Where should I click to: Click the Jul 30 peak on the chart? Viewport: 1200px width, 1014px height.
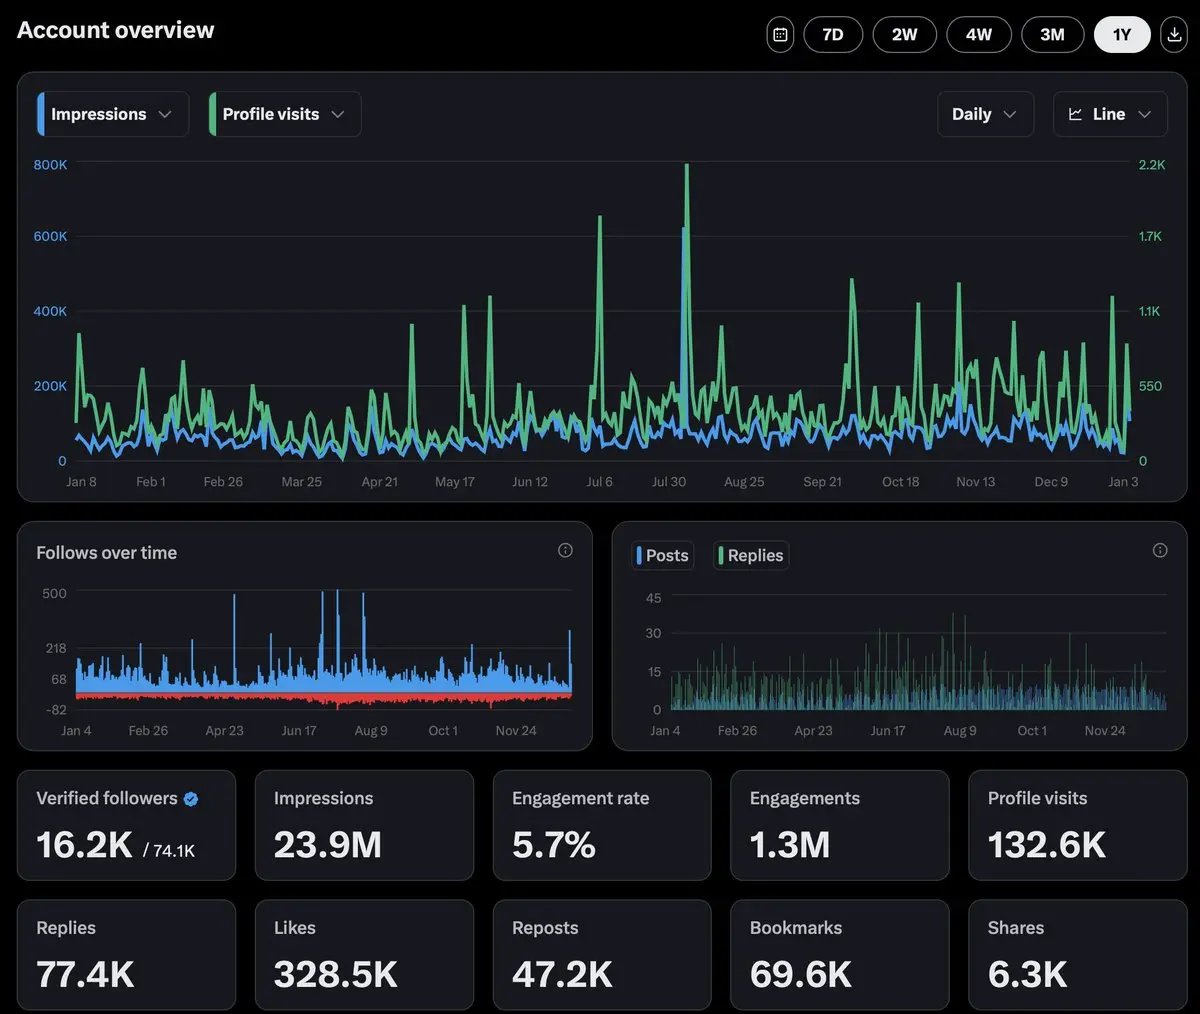(x=686, y=168)
